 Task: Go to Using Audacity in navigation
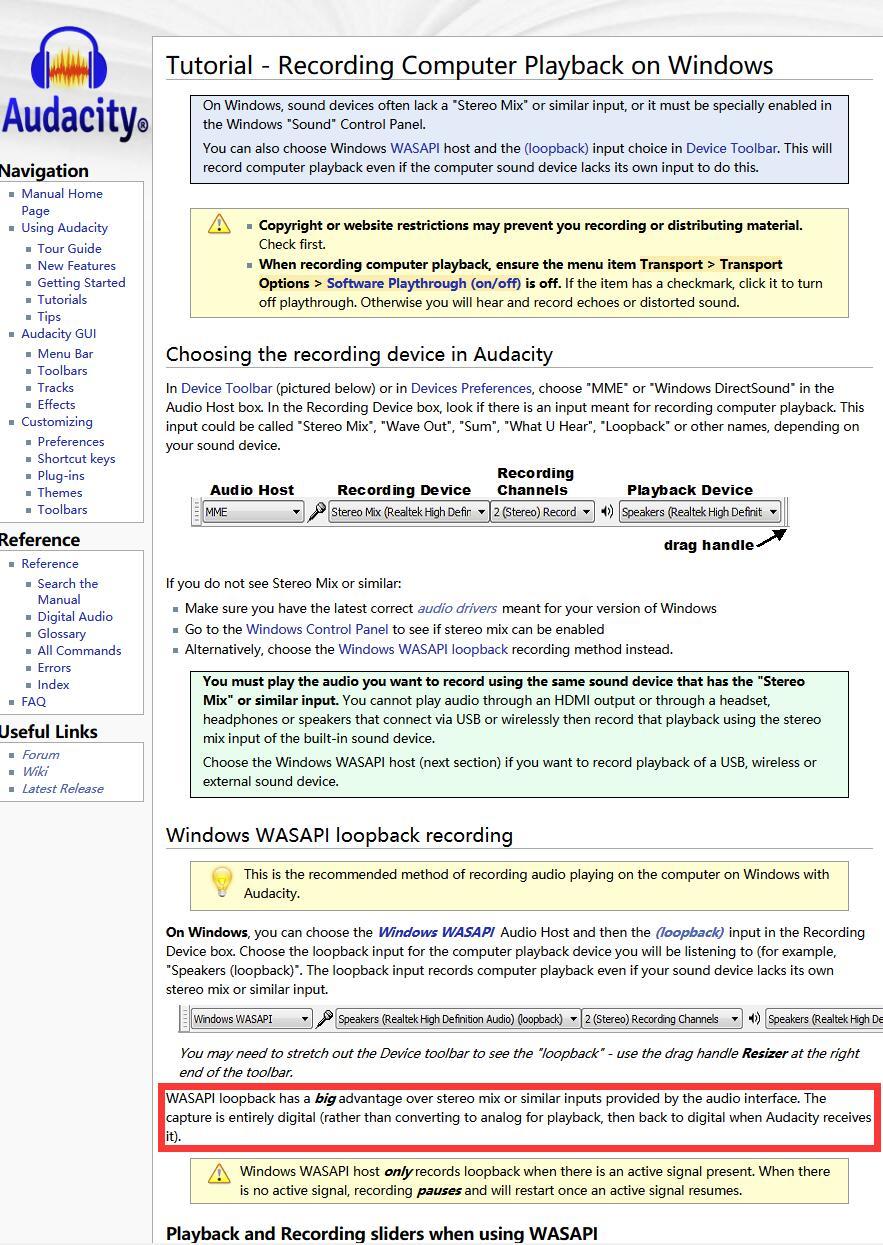[65, 228]
